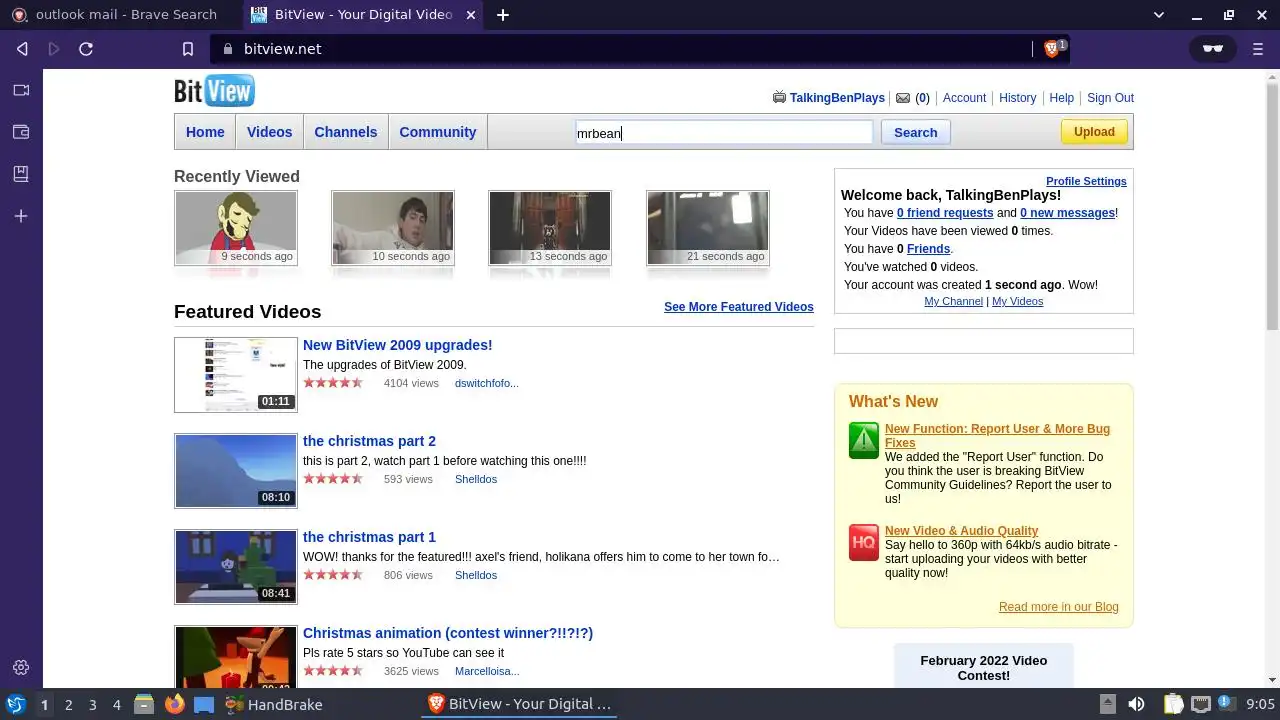This screenshot has height=720, width=1280.
Task: Go to the Channels tab
Action: click(x=346, y=132)
